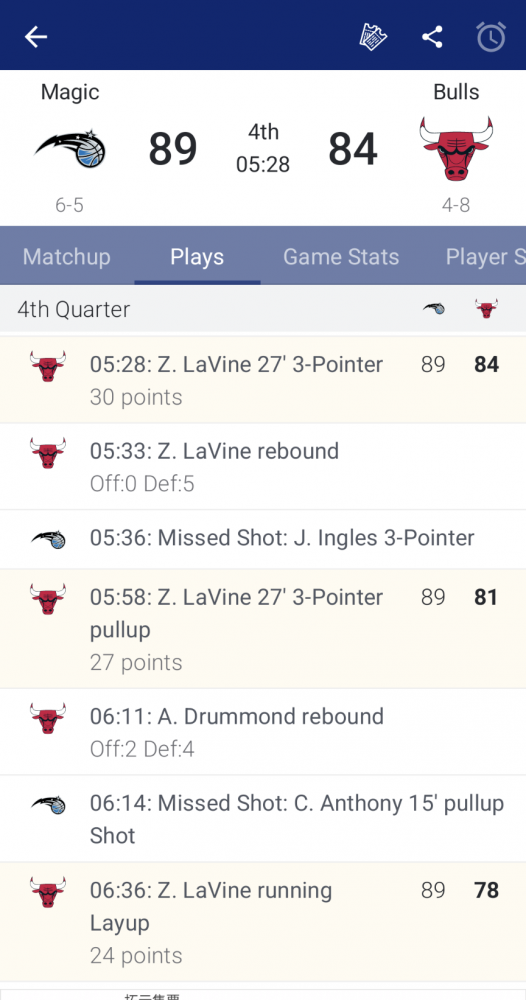This screenshot has width=526, height=1000.
Task: Collapse the 4th Quarter section header
Action: tap(263, 309)
